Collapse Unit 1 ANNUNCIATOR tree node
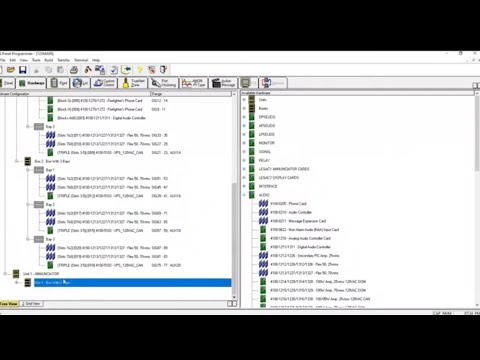The image size is (480, 360). click(x=5, y=274)
